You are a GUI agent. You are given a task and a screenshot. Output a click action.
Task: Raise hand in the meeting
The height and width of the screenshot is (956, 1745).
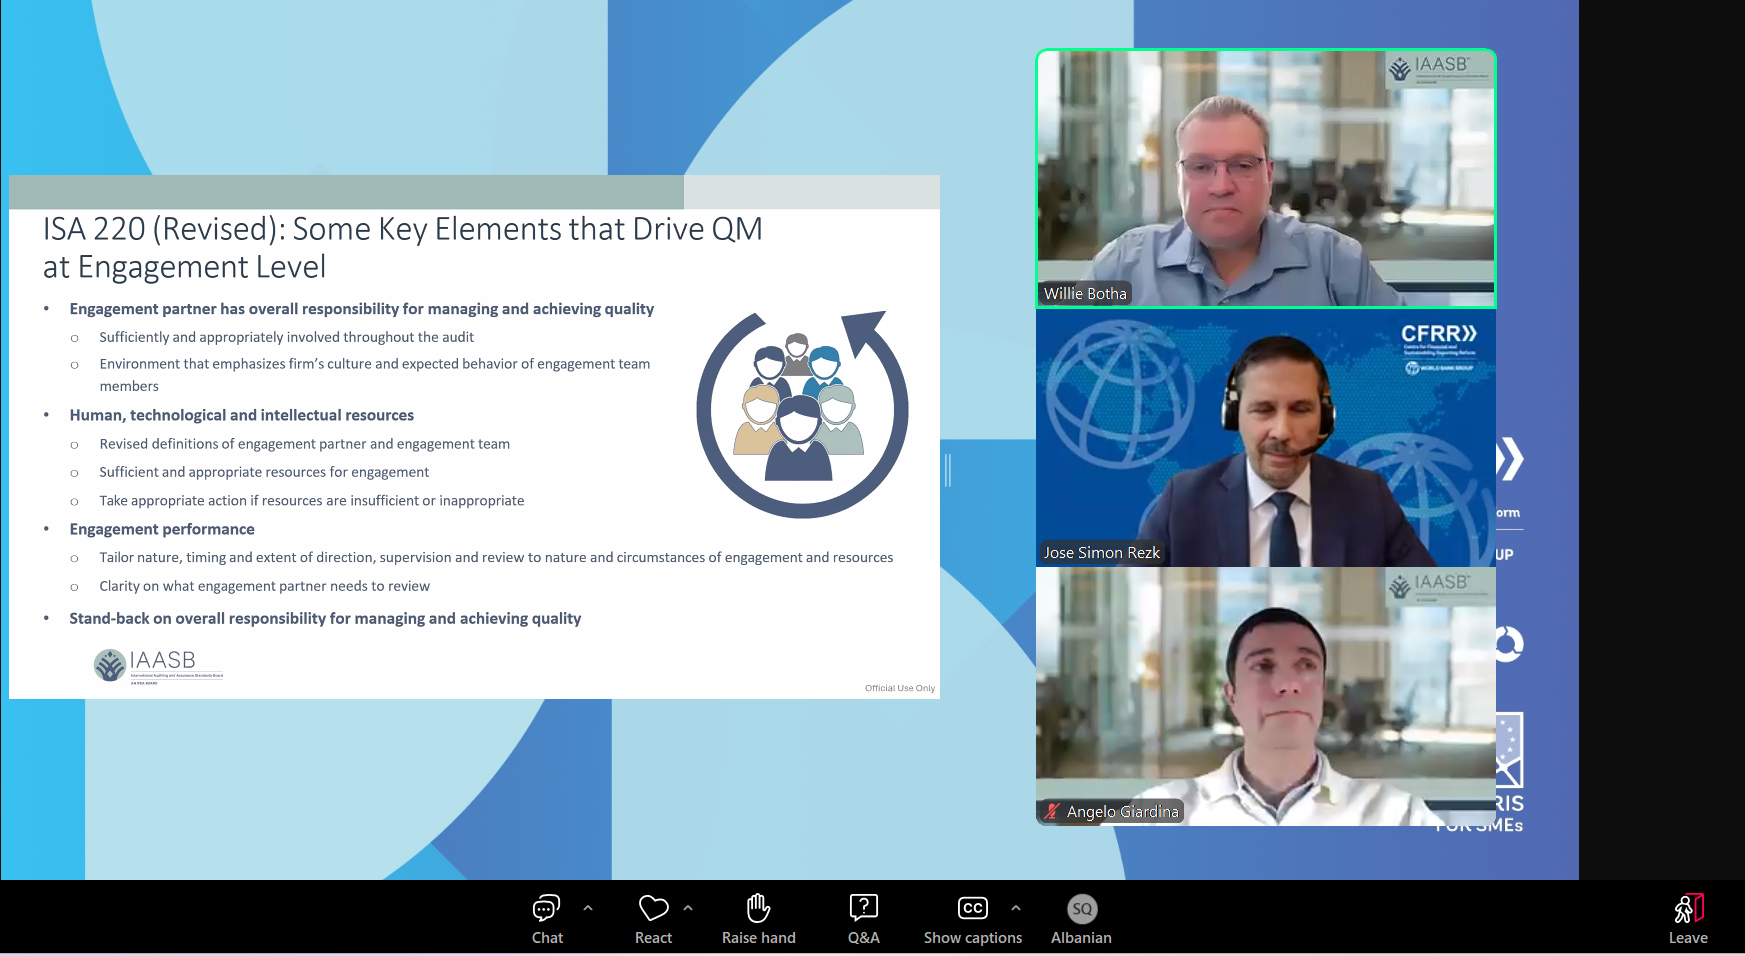click(758, 908)
